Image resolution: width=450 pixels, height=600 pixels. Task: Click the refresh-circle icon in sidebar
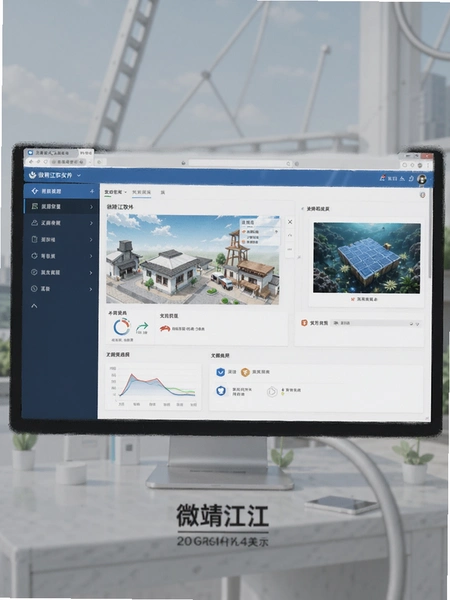point(34,256)
